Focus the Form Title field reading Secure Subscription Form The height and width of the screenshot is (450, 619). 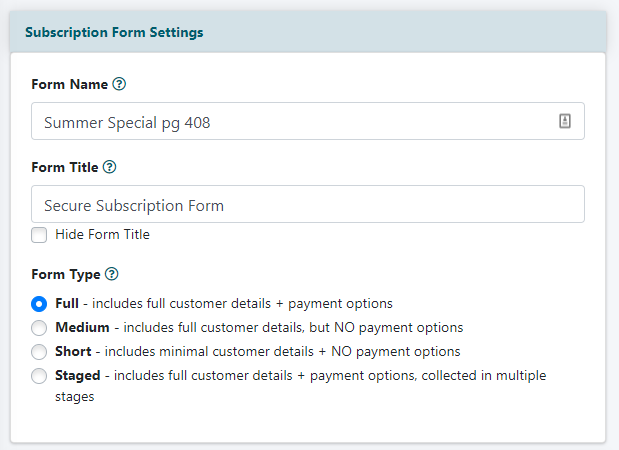click(x=300, y=205)
